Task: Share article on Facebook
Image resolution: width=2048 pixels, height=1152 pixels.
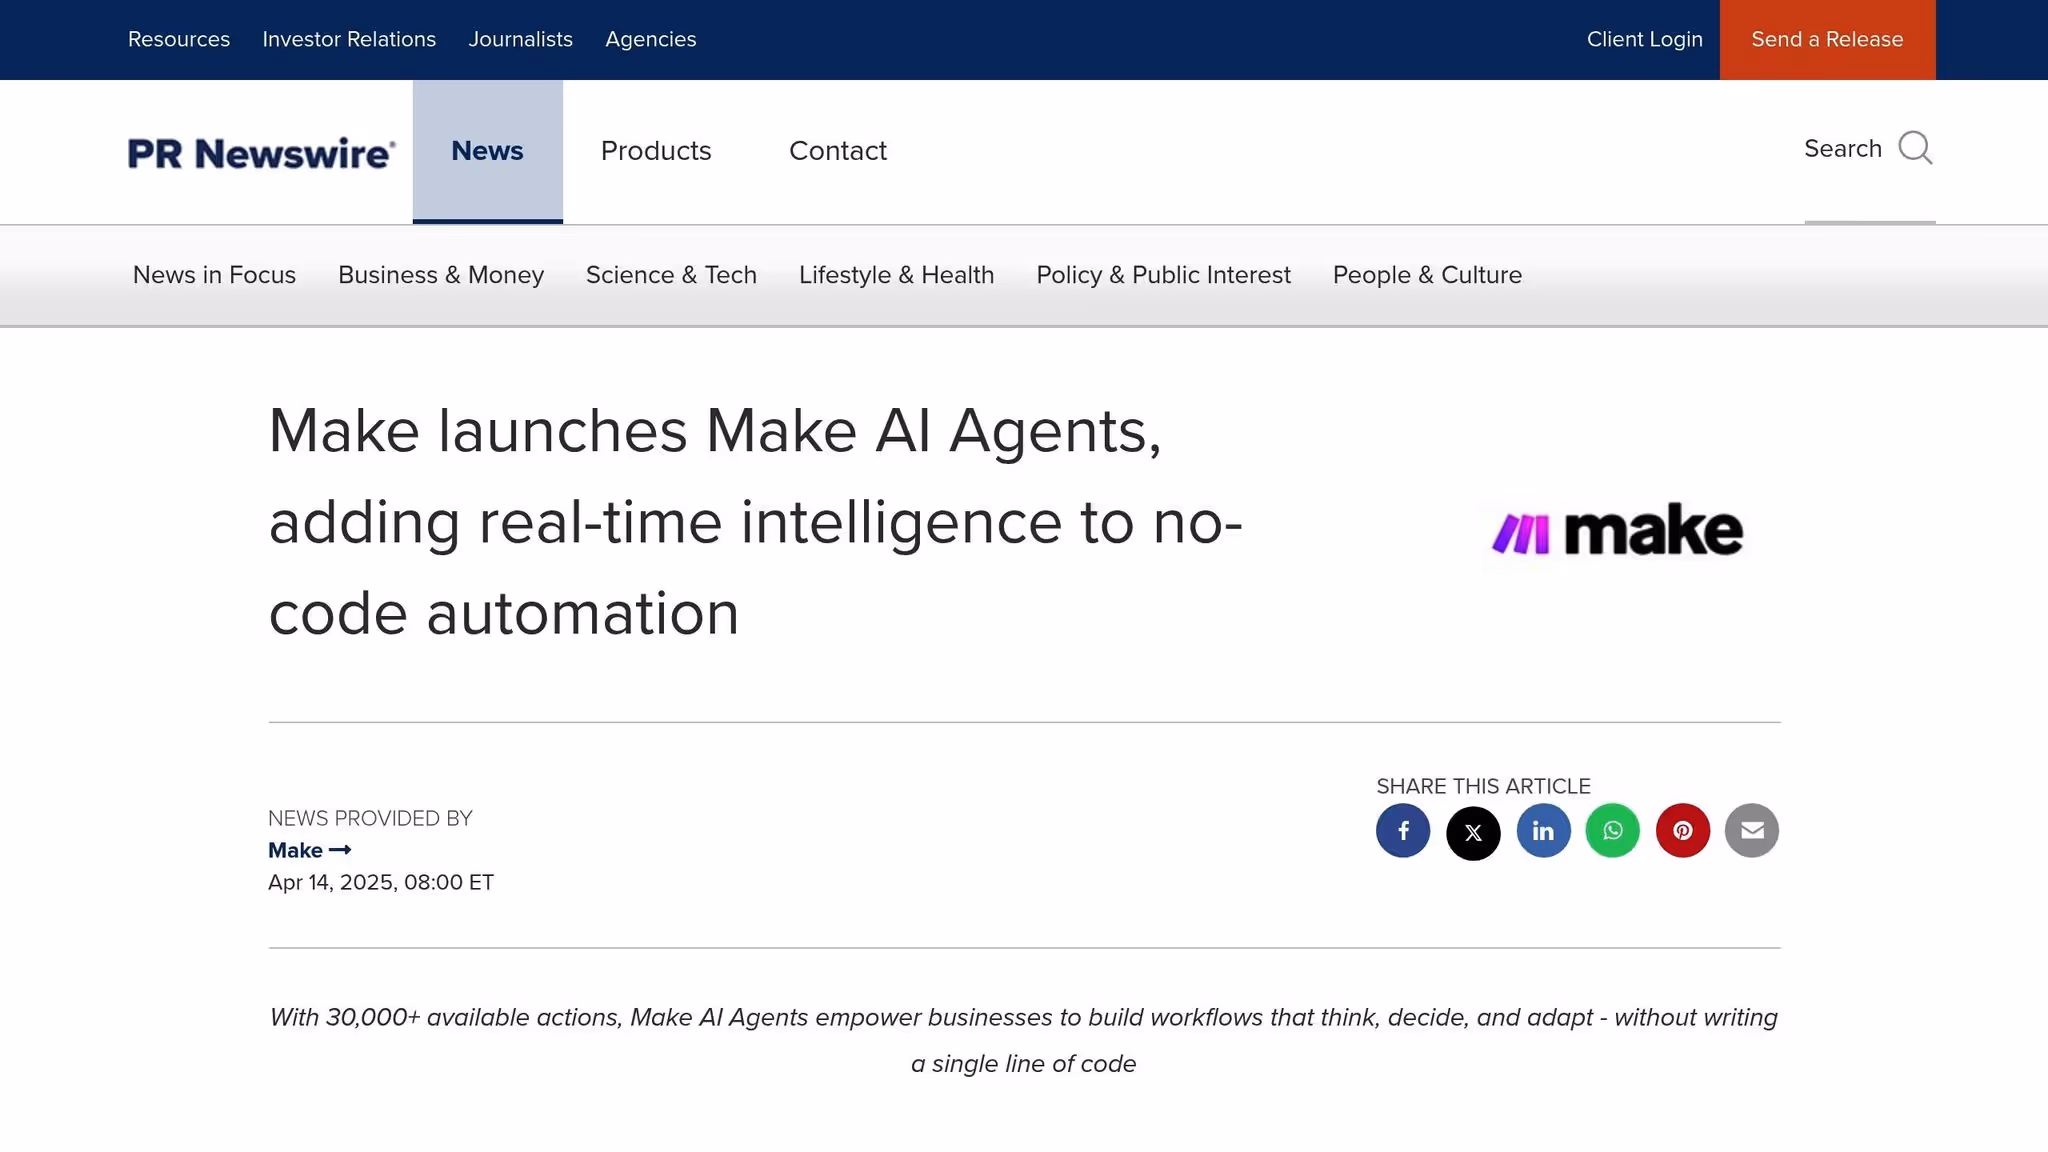Action: (1403, 831)
